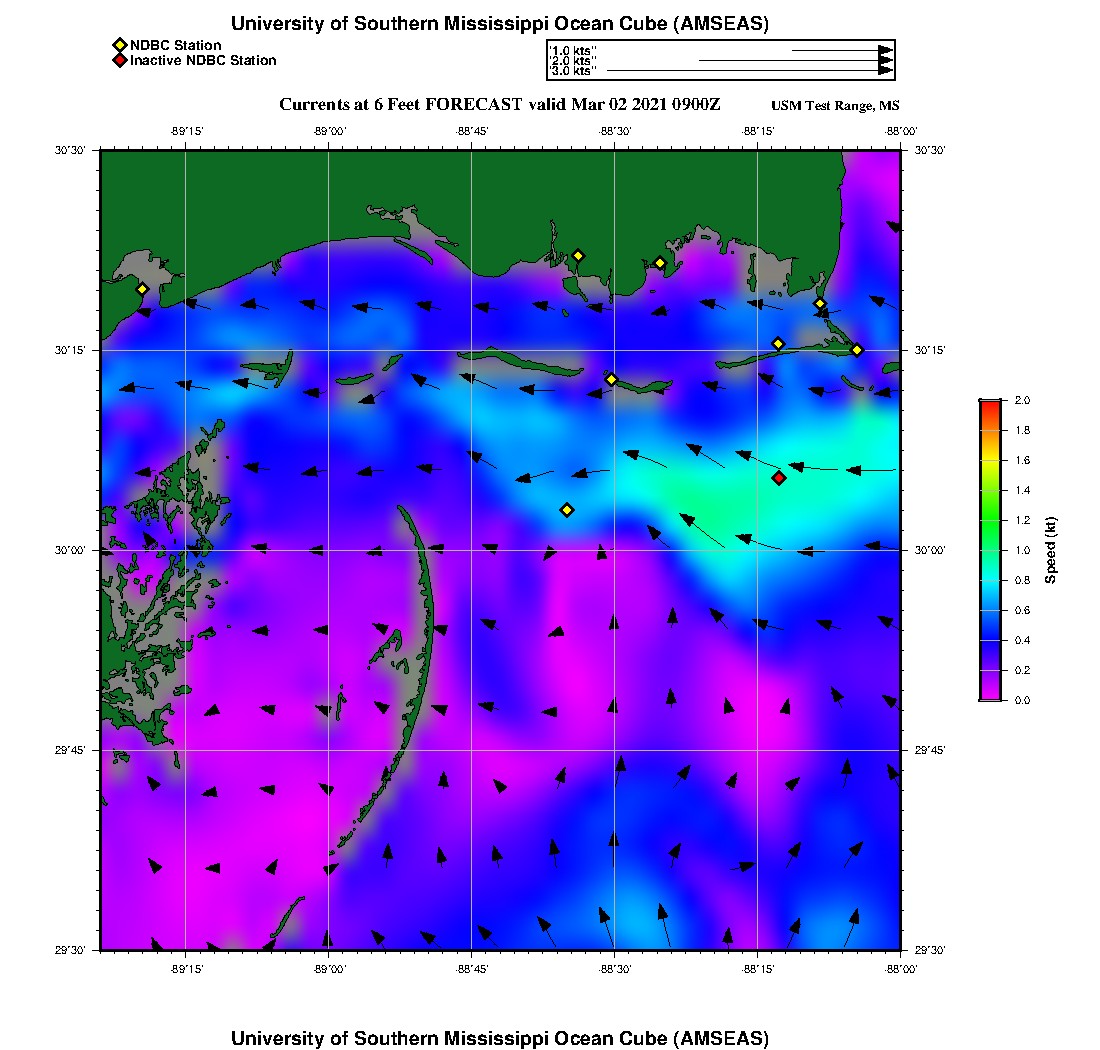Click the "Currents at 6 Feet FORECAST" heading
Screen dimensions: 1100x1050
(x=400, y=105)
